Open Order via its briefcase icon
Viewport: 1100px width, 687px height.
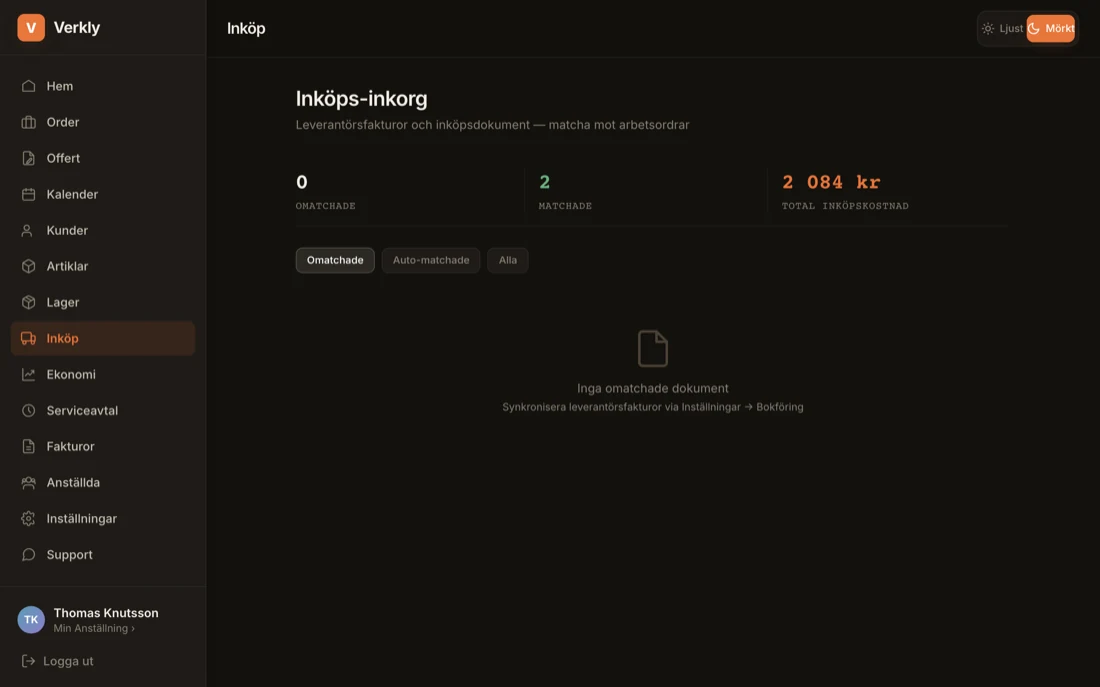coord(28,122)
